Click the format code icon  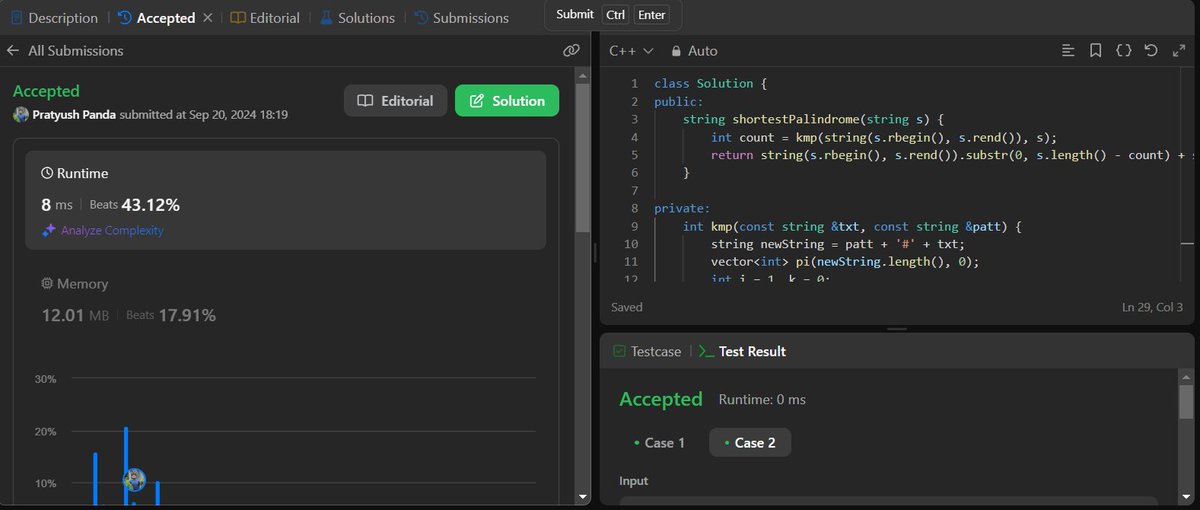point(1068,50)
